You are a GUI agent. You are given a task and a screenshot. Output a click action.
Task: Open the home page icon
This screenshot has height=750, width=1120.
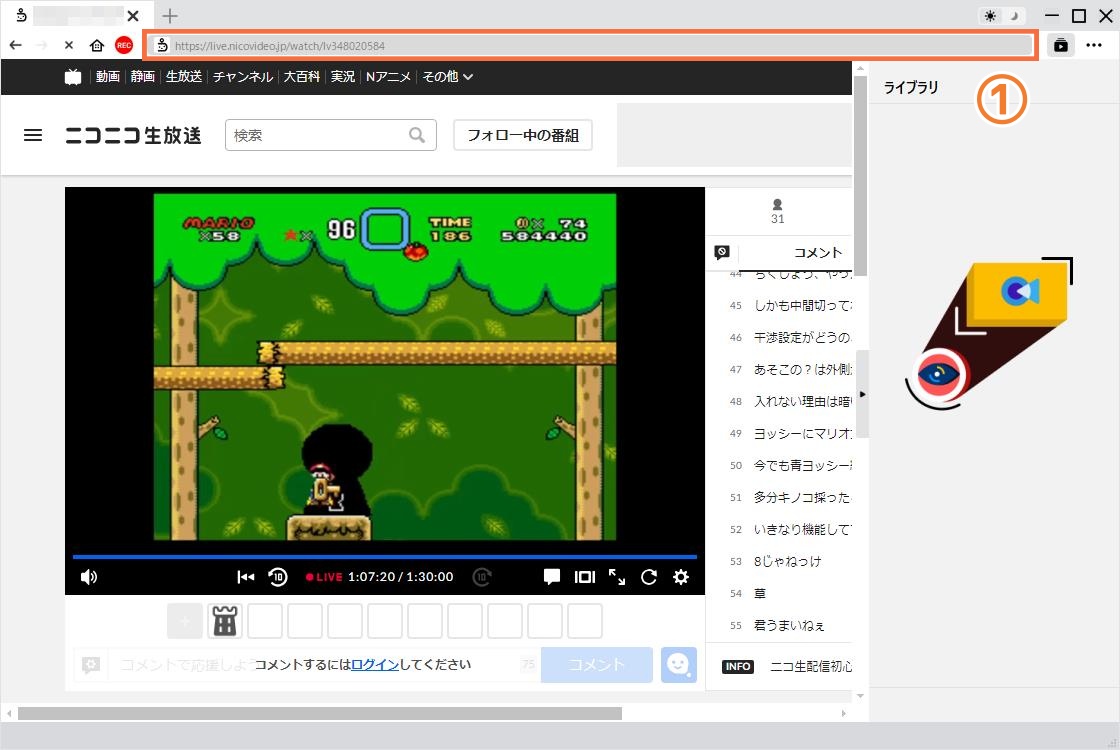coord(96,45)
